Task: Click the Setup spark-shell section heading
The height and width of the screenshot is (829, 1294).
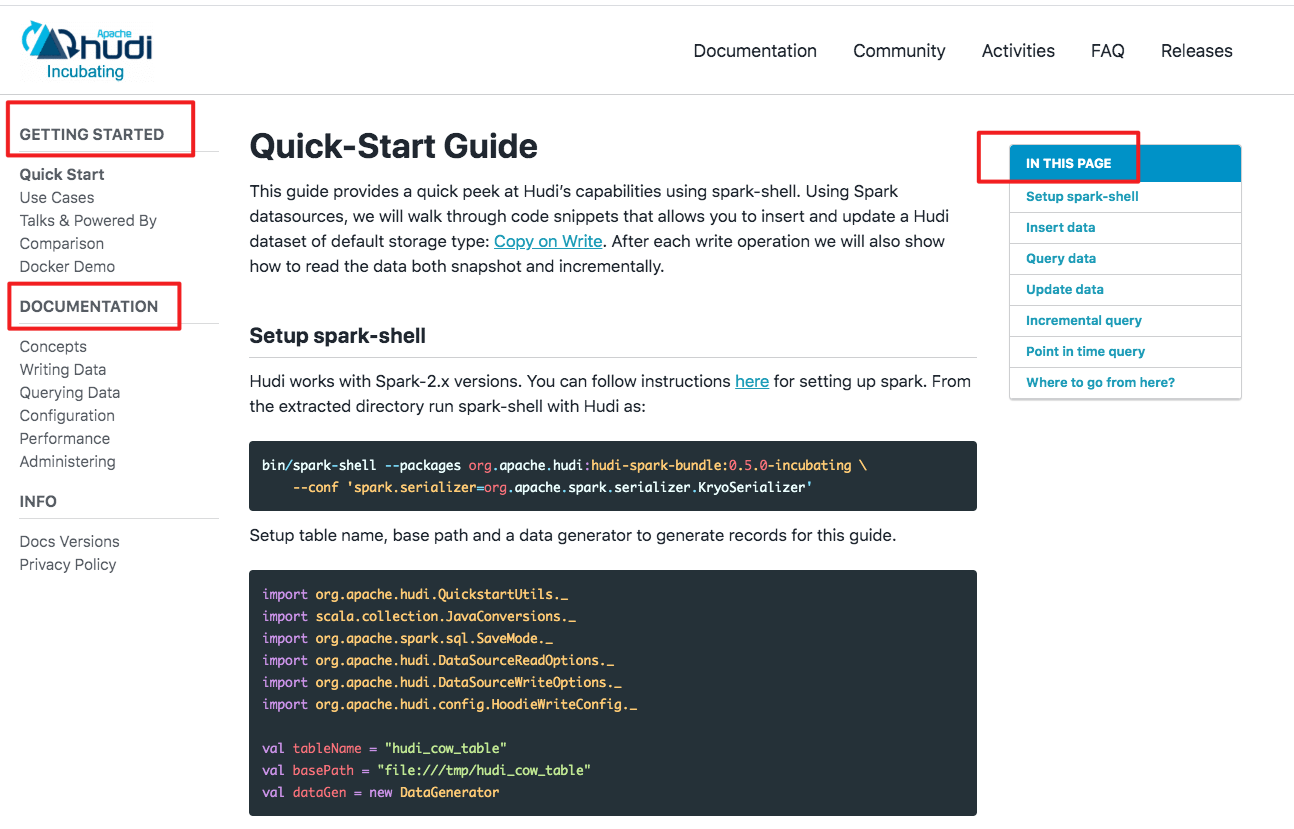Action: pyautogui.click(x=338, y=335)
